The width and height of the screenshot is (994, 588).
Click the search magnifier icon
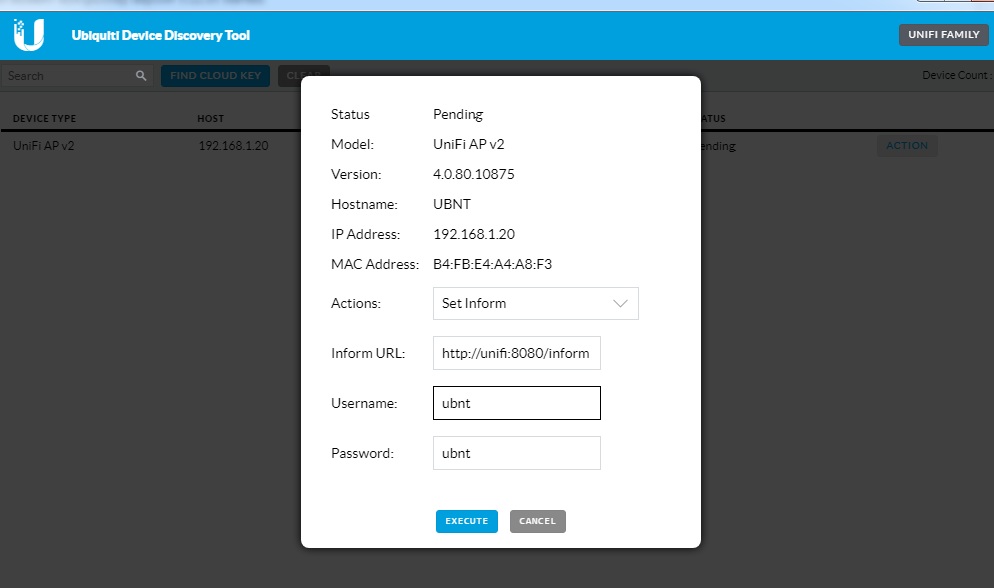141,75
